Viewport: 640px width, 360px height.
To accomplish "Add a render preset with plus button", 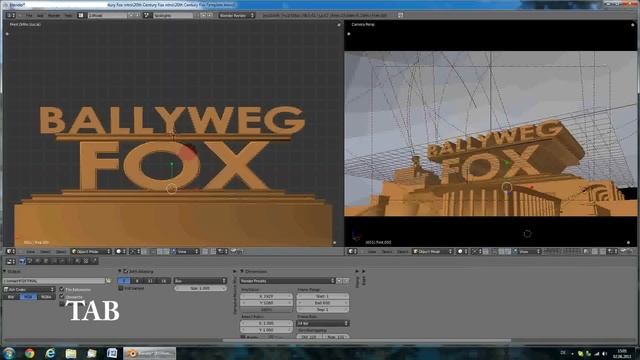I will [339, 281].
